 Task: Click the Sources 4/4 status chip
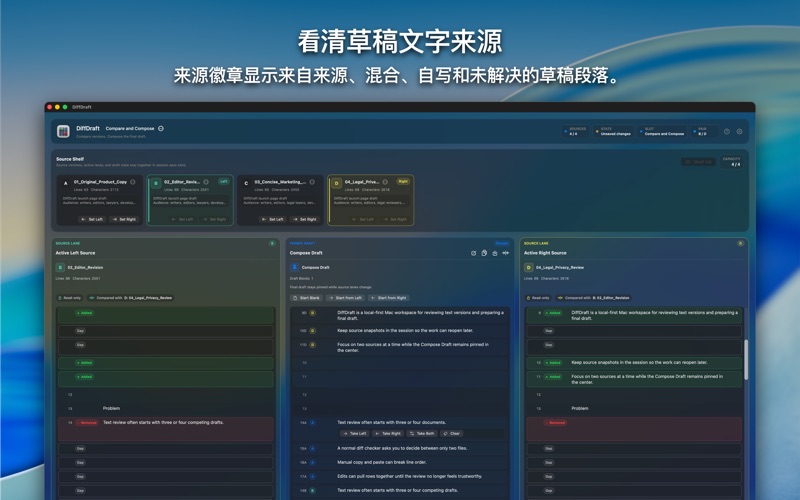[x=576, y=132]
